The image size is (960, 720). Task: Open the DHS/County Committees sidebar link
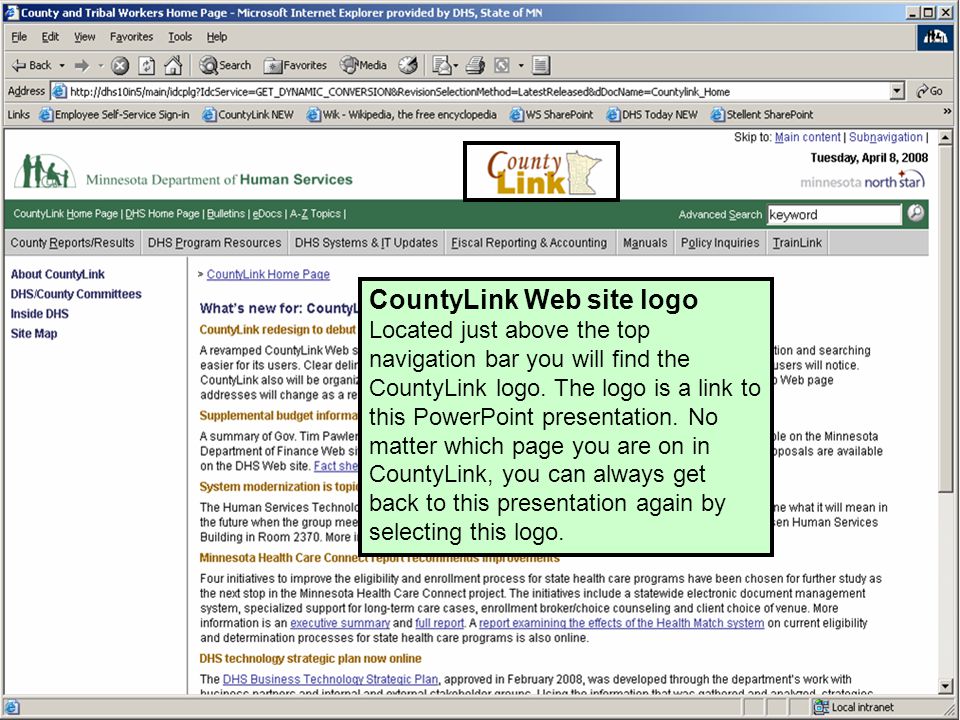pyautogui.click(x=76, y=294)
